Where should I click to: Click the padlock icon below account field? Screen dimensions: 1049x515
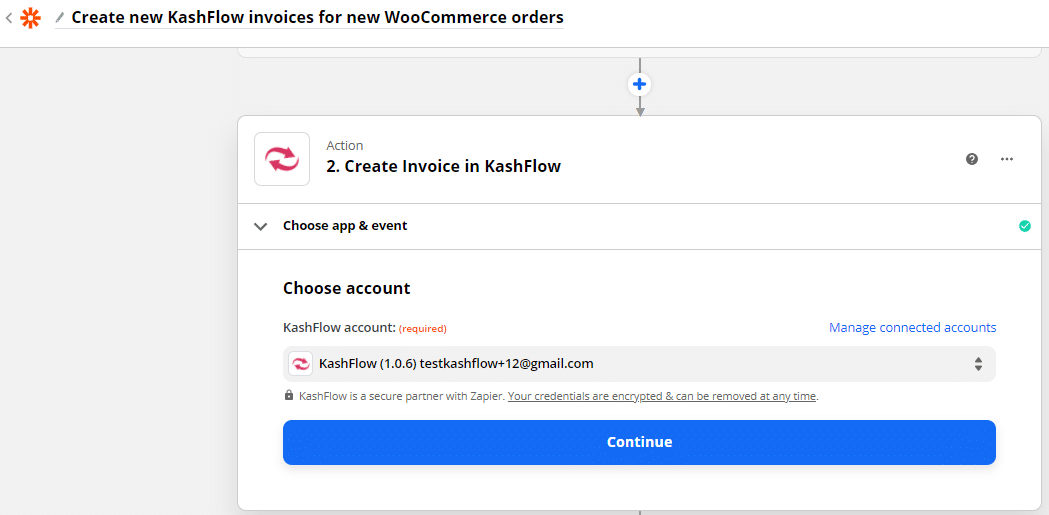[289, 396]
